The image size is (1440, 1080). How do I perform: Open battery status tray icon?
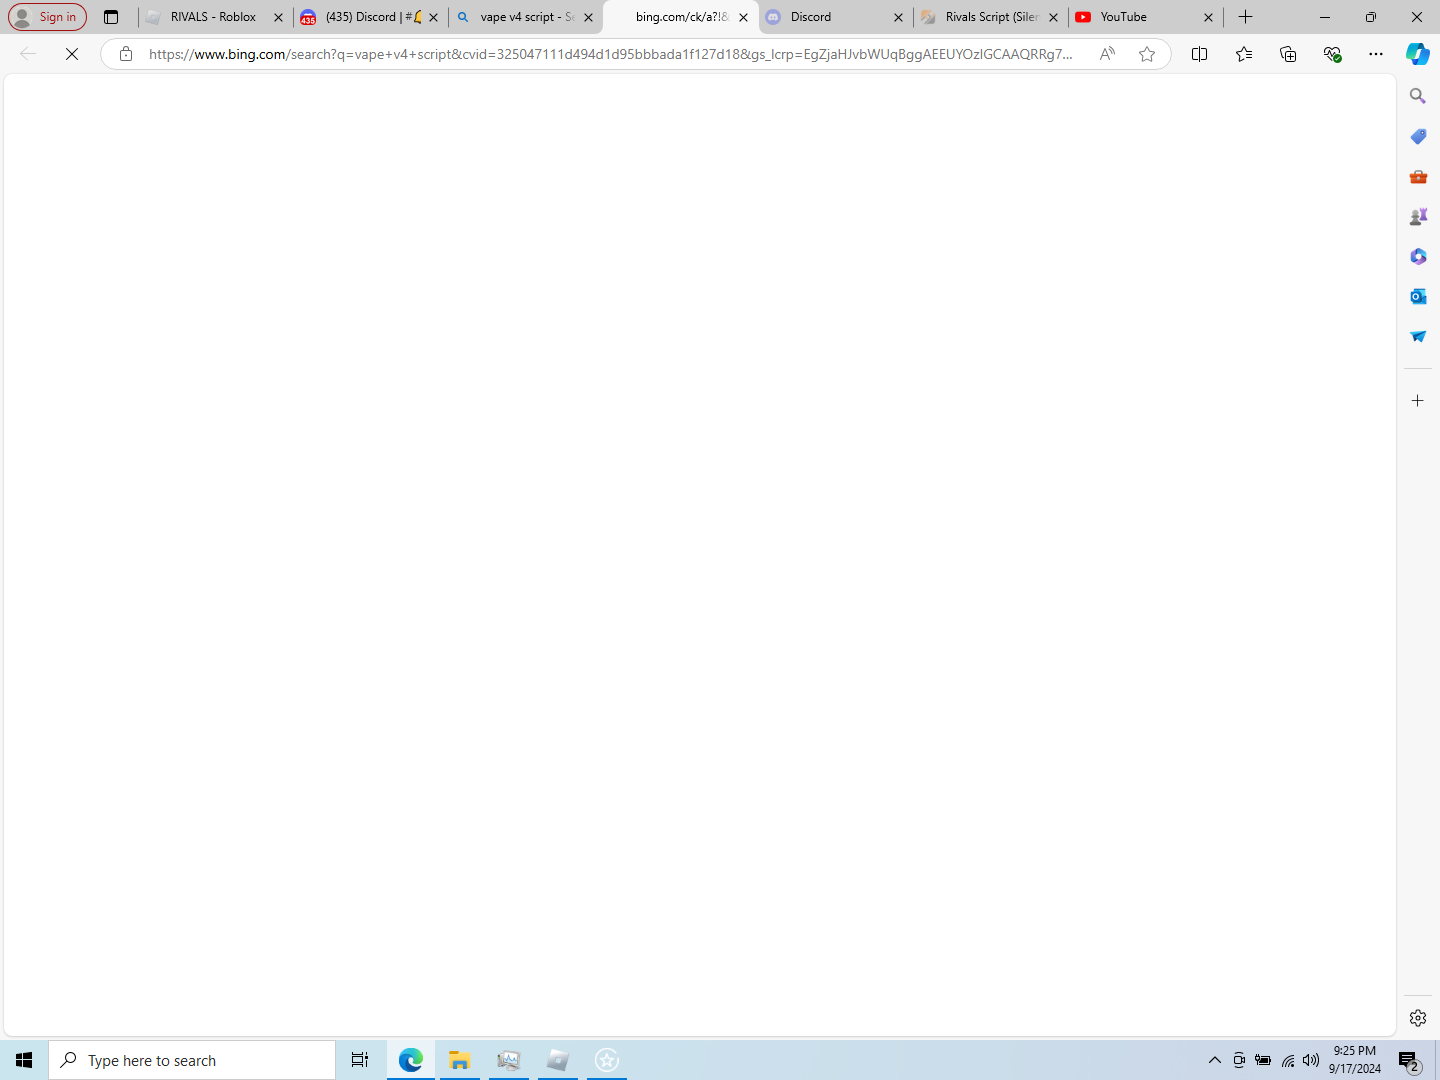coord(1263,1060)
